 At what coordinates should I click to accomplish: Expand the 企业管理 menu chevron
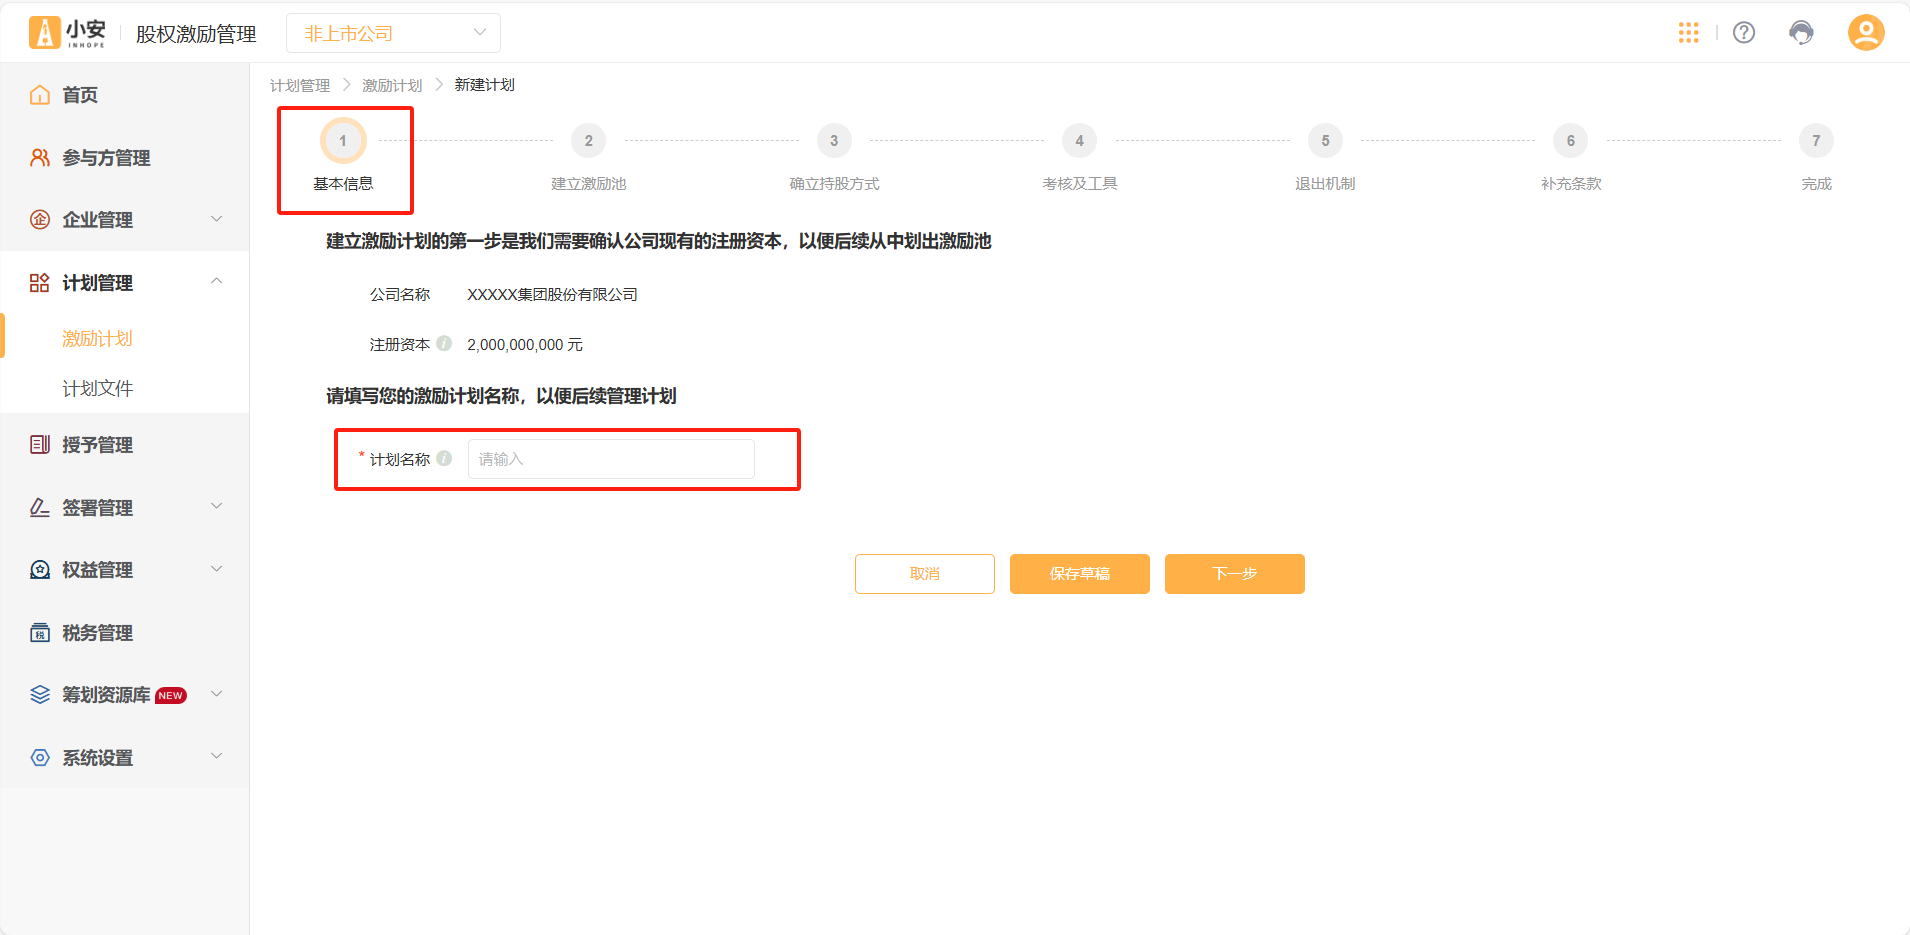(217, 219)
